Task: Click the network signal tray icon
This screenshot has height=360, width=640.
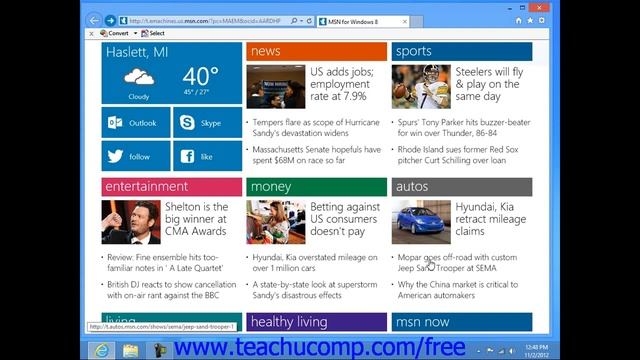Action: (x=501, y=351)
